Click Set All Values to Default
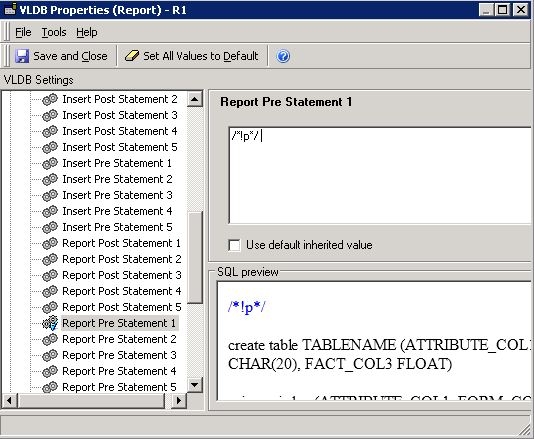The width and height of the screenshot is (534, 439). point(191,56)
